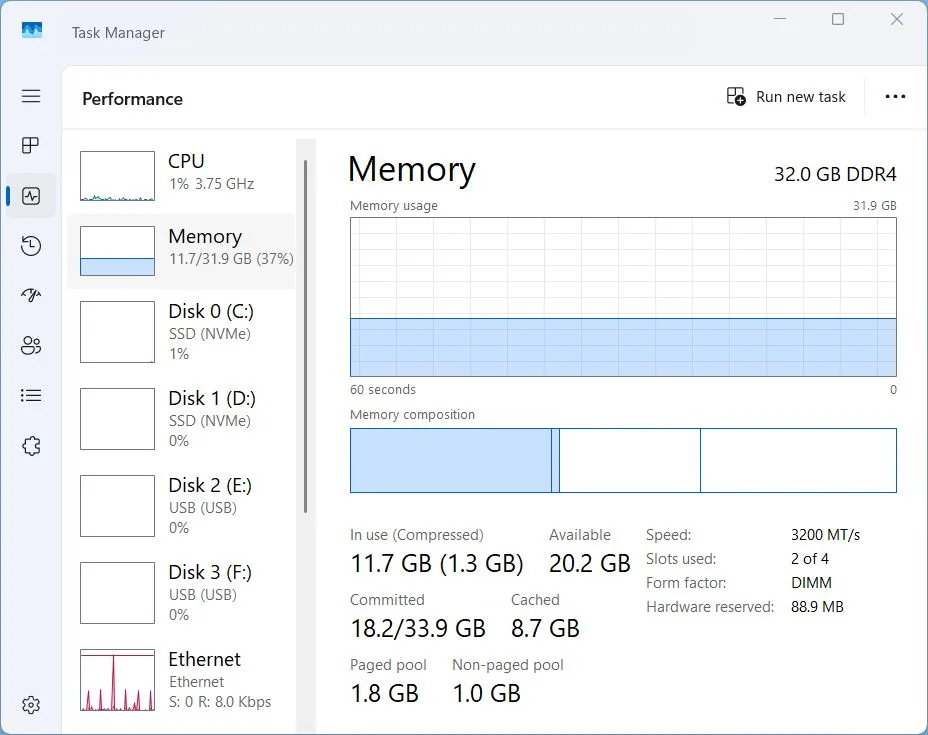This screenshot has height=735, width=928.
Task: Click the Performance page title
Action: [133, 99]
